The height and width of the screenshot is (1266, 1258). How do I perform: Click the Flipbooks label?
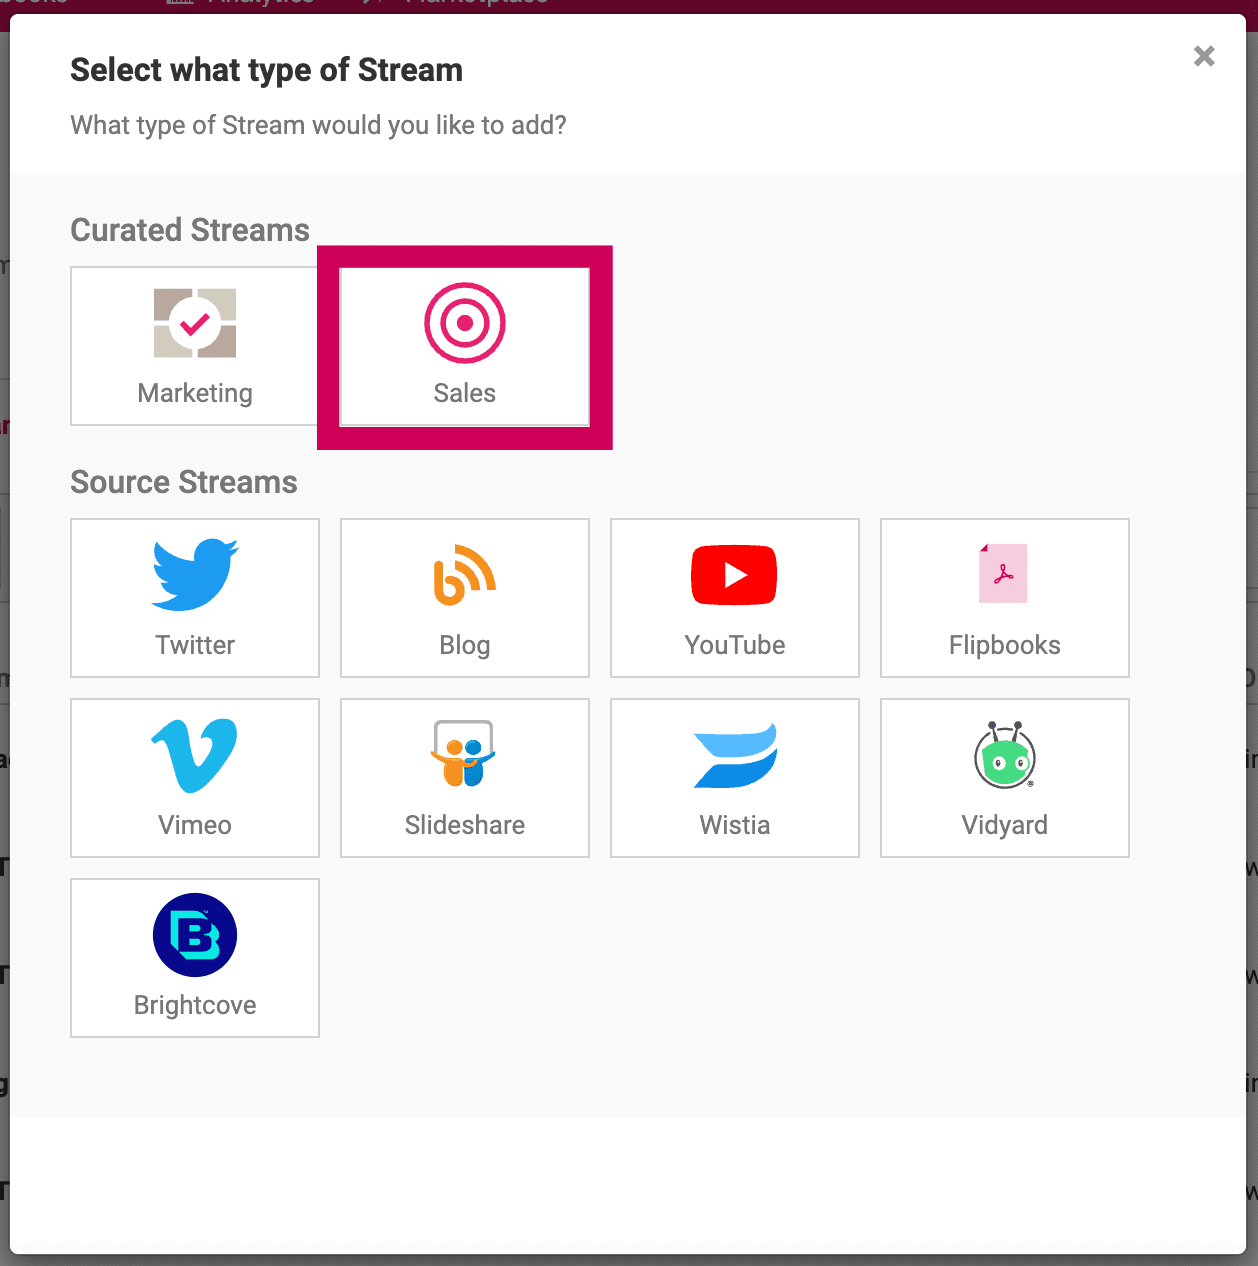(1005, 646)
